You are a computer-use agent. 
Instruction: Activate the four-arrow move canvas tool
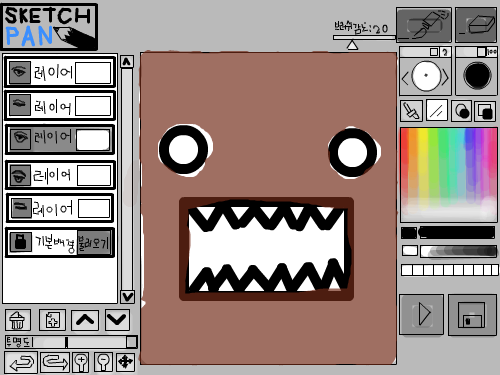click(125, 362)
